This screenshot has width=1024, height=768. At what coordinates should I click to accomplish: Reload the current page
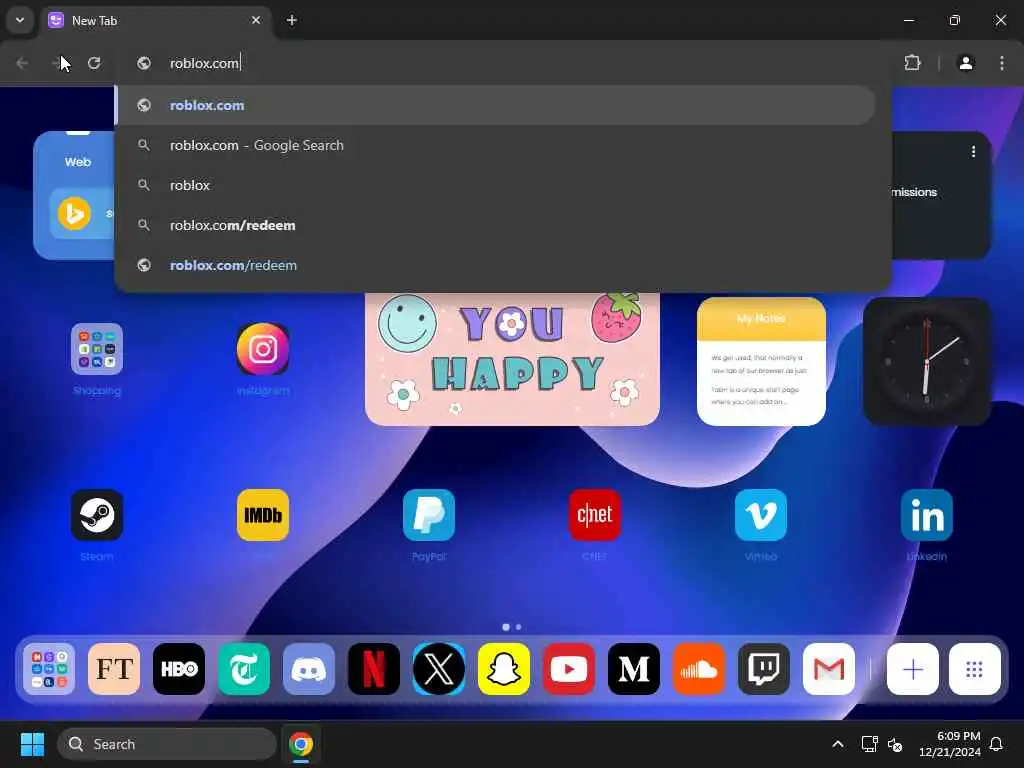(x=94, y=63)
